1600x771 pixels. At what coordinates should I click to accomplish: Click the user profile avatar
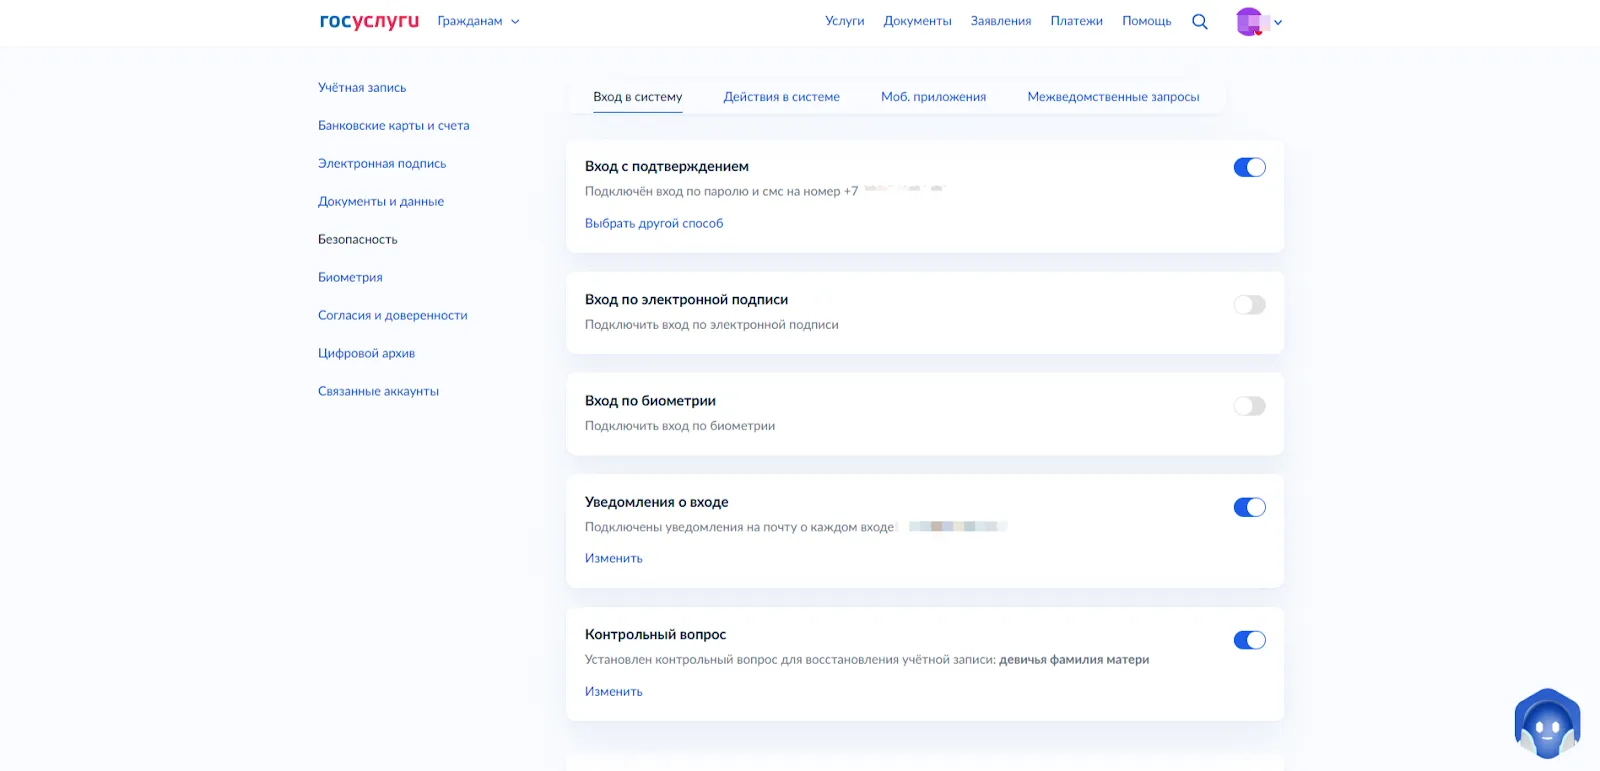click(1250, 22)
